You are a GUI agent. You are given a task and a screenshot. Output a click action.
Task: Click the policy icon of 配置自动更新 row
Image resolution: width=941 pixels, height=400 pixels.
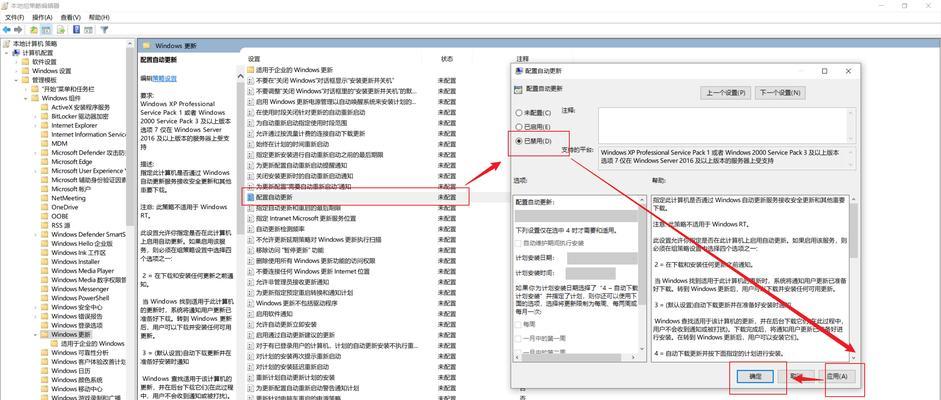251,197
